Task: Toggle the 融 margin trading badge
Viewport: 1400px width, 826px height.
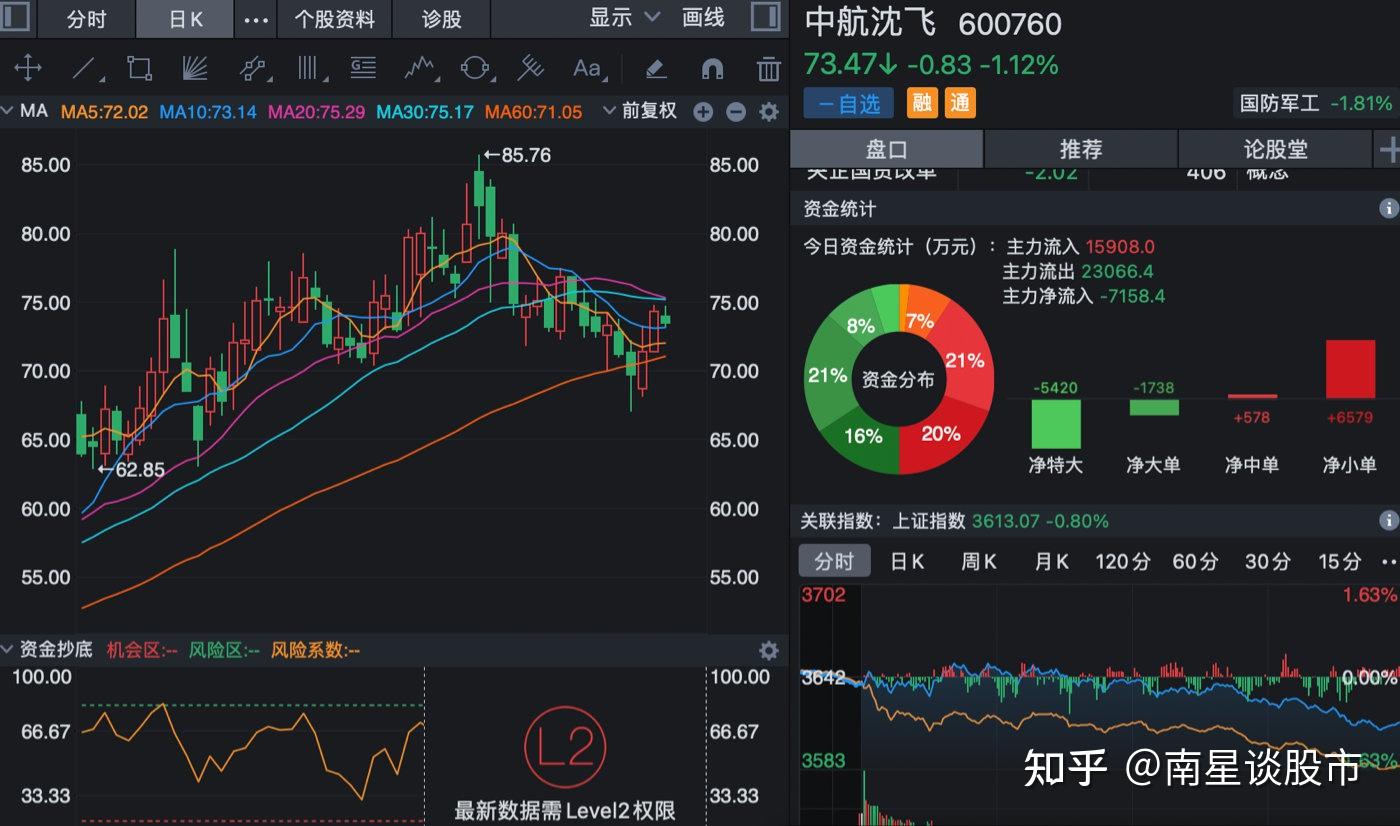Action: (921, 102)
